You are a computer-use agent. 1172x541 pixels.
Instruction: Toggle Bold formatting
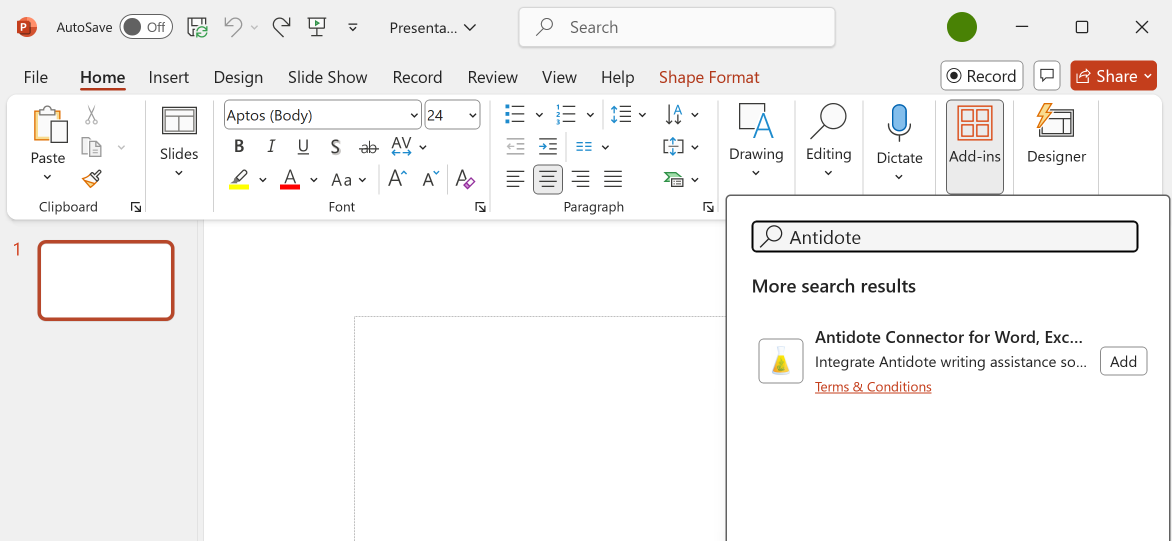point(239,147)
